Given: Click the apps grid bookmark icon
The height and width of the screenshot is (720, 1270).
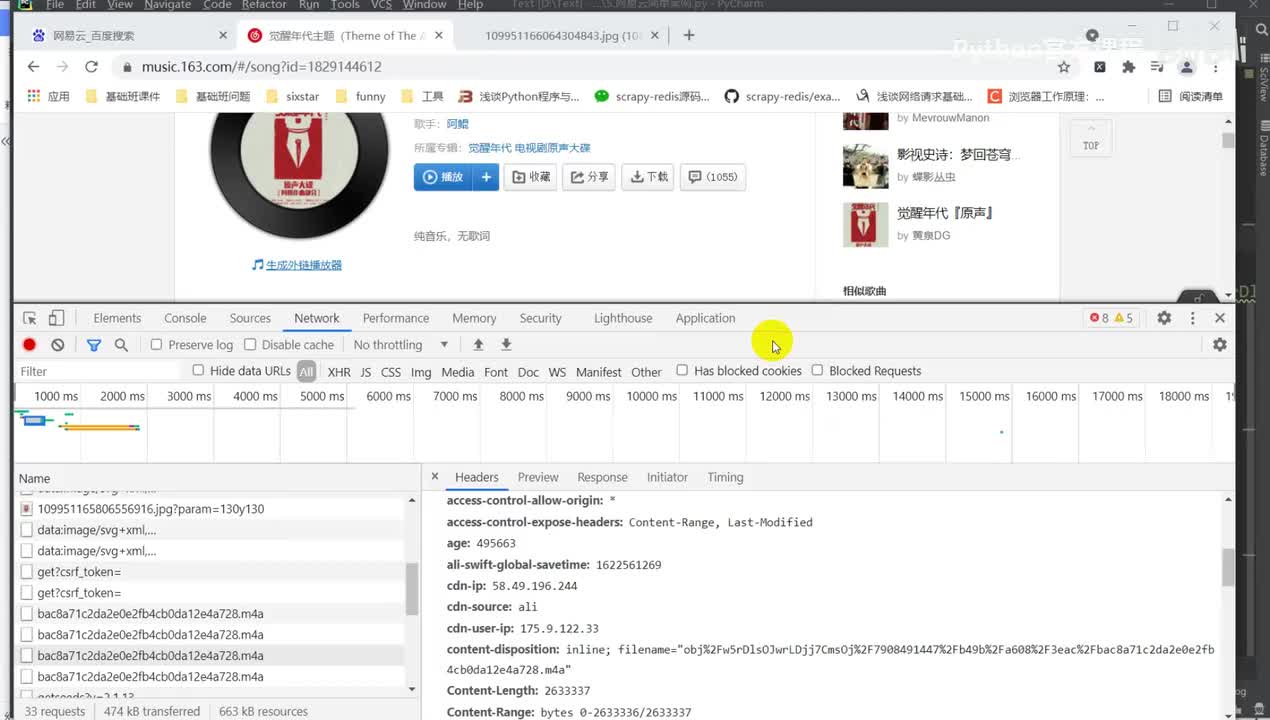Looking at the screenshot, I should tap(34, 96).
